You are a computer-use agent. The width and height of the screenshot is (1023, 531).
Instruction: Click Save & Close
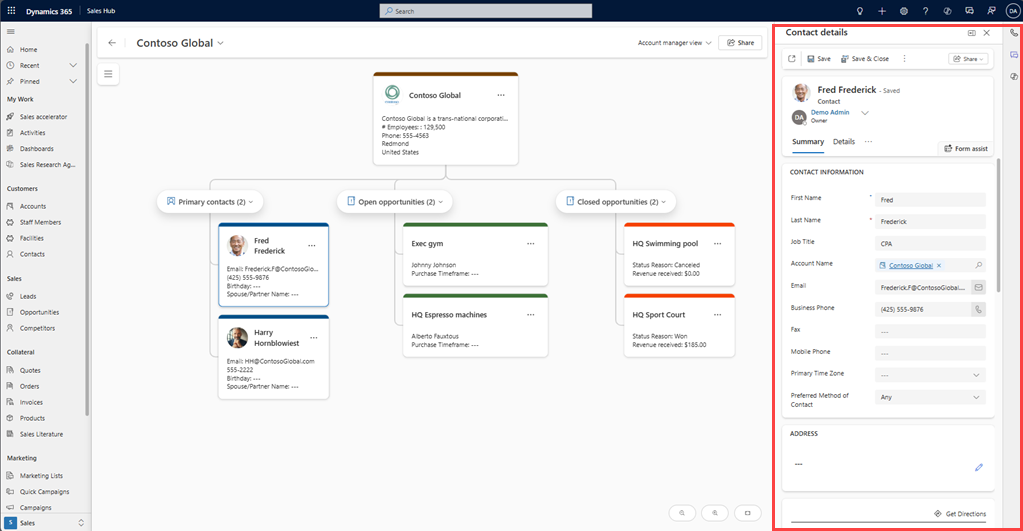click(864, 59)
